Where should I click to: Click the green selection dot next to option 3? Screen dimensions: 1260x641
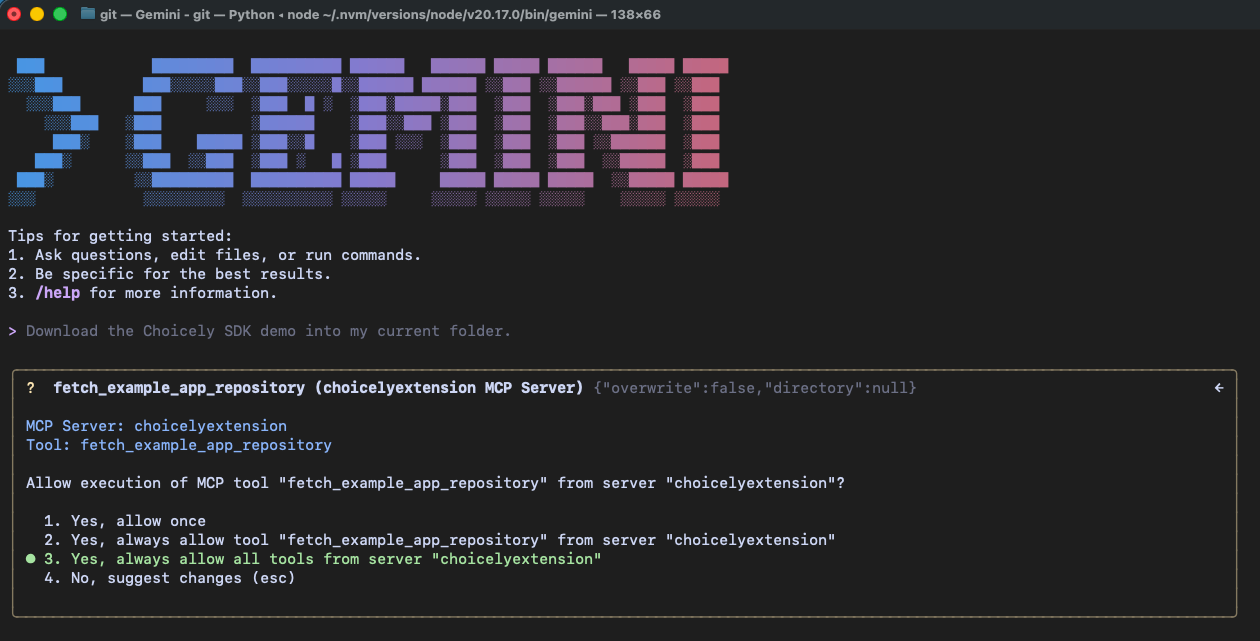point(29,558)
